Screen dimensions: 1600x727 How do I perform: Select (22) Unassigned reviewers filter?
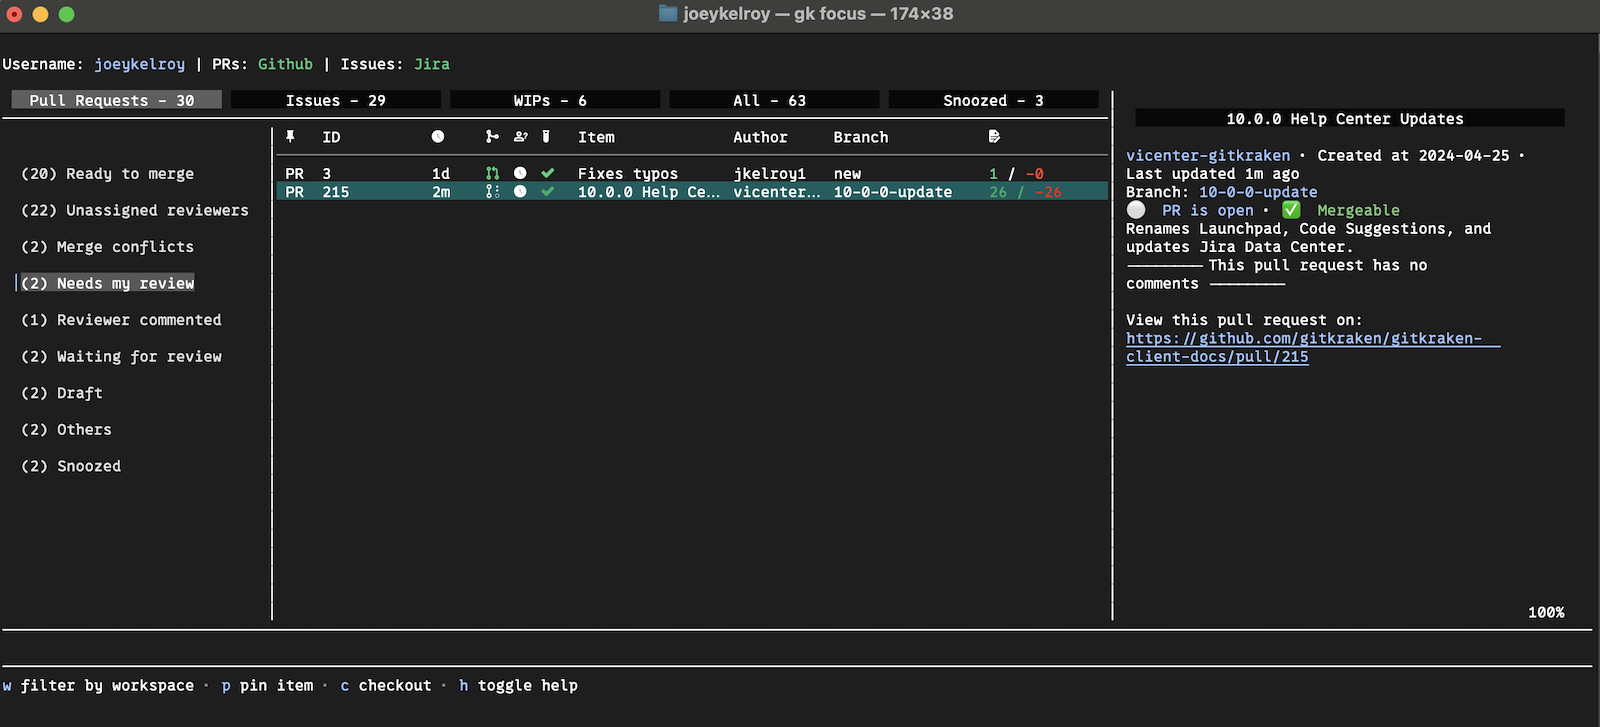(135, 210)
